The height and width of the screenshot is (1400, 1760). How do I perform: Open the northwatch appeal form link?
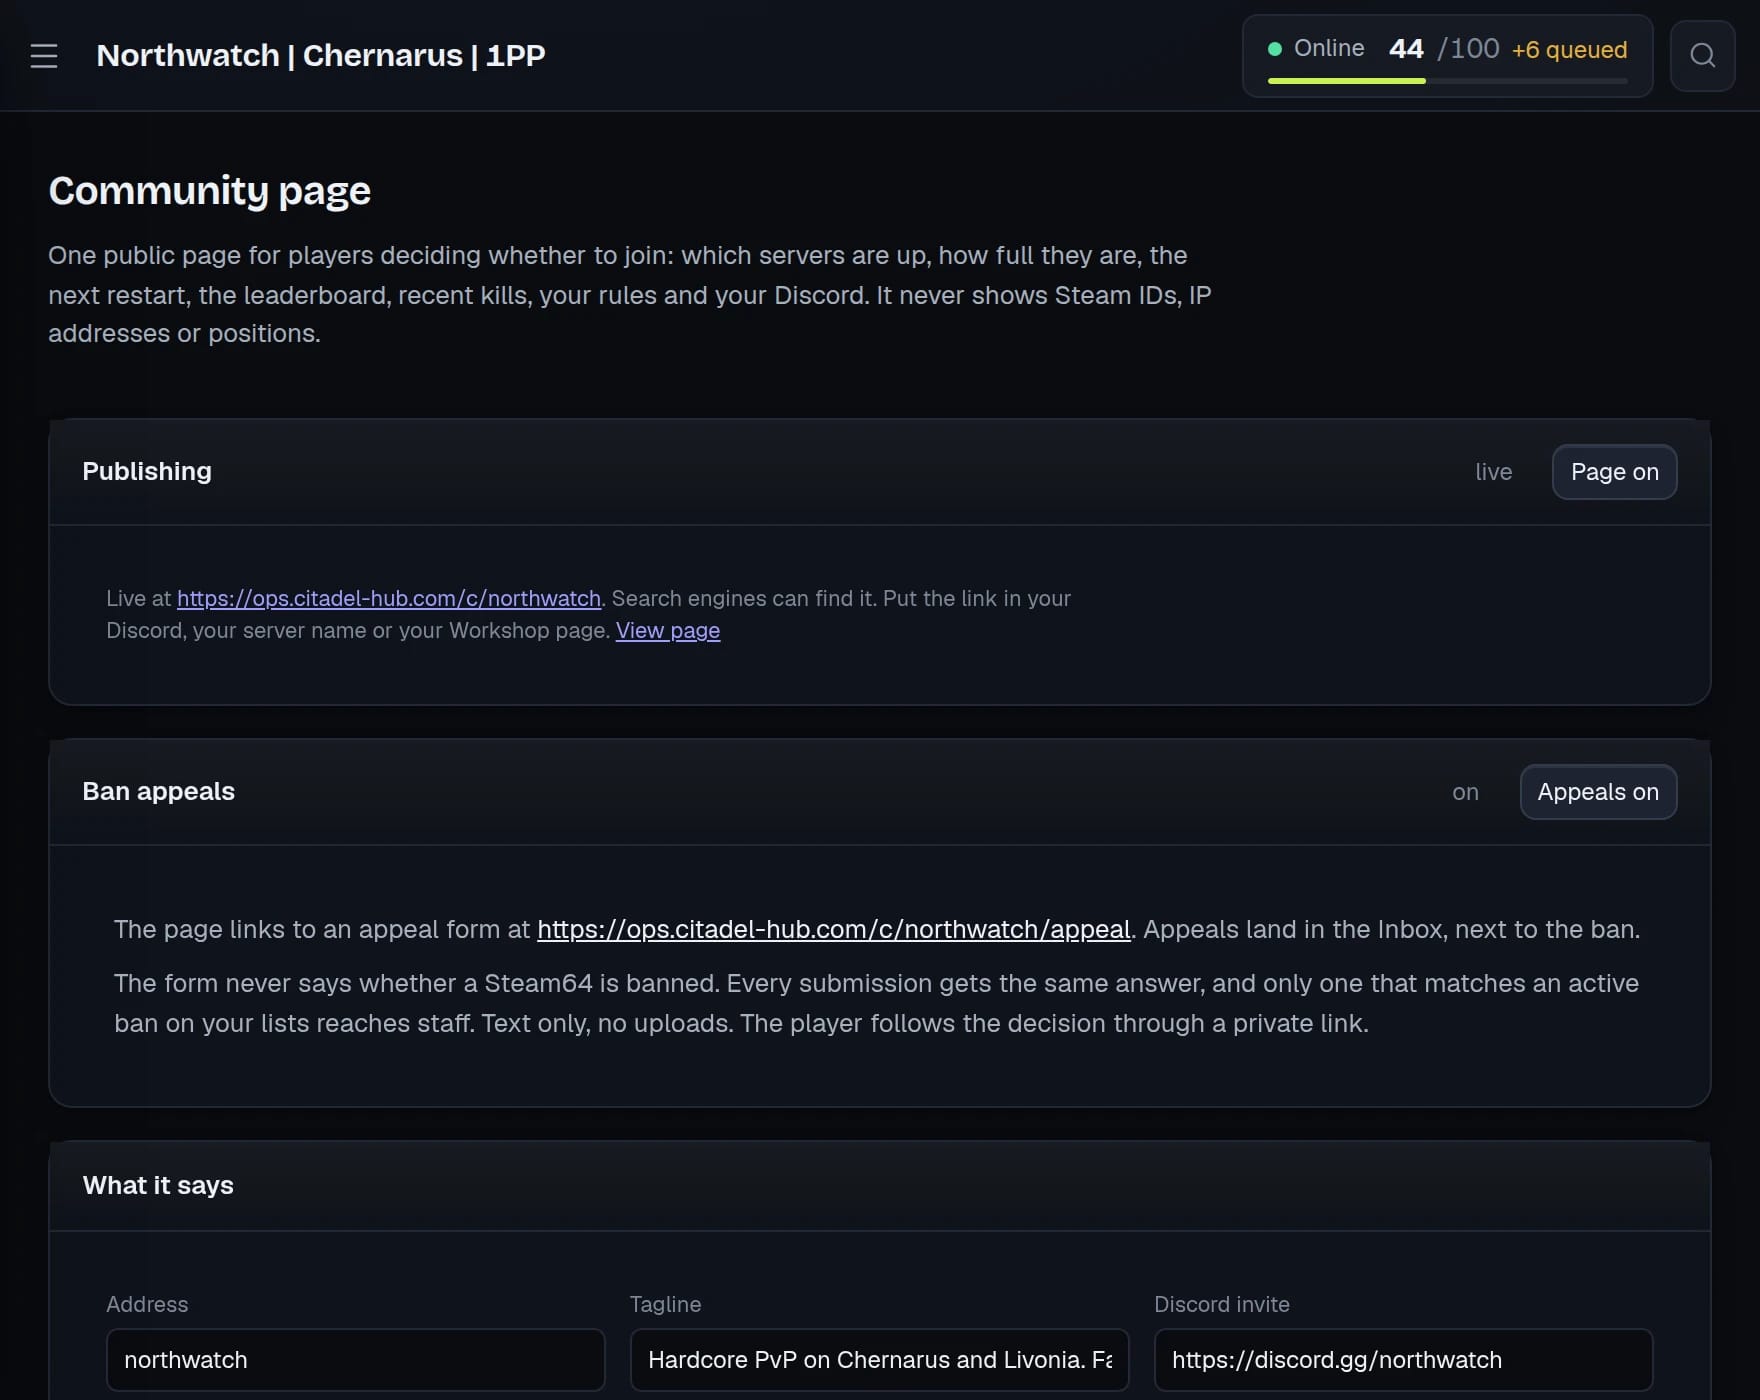[834, 929]
